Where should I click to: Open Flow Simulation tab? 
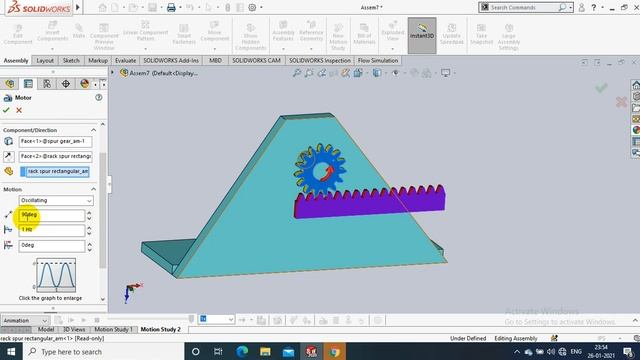378,60
